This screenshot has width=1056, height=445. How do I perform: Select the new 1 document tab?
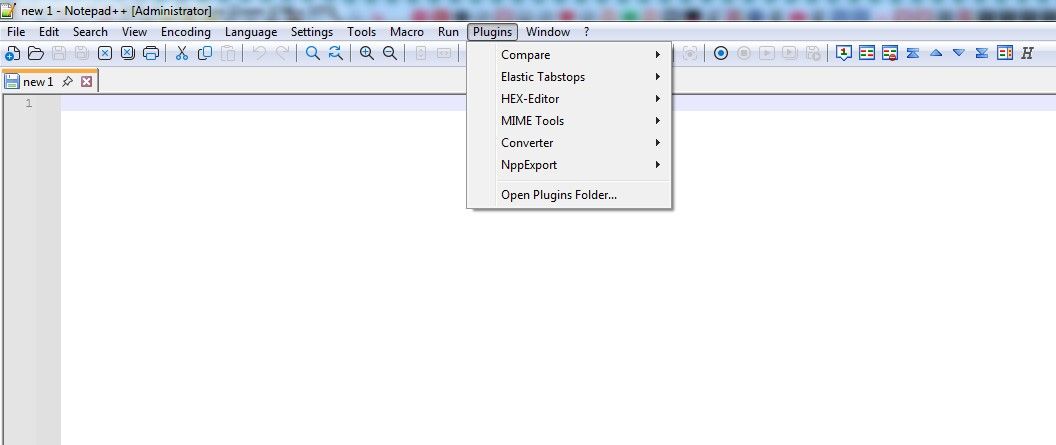coord(38,82)
